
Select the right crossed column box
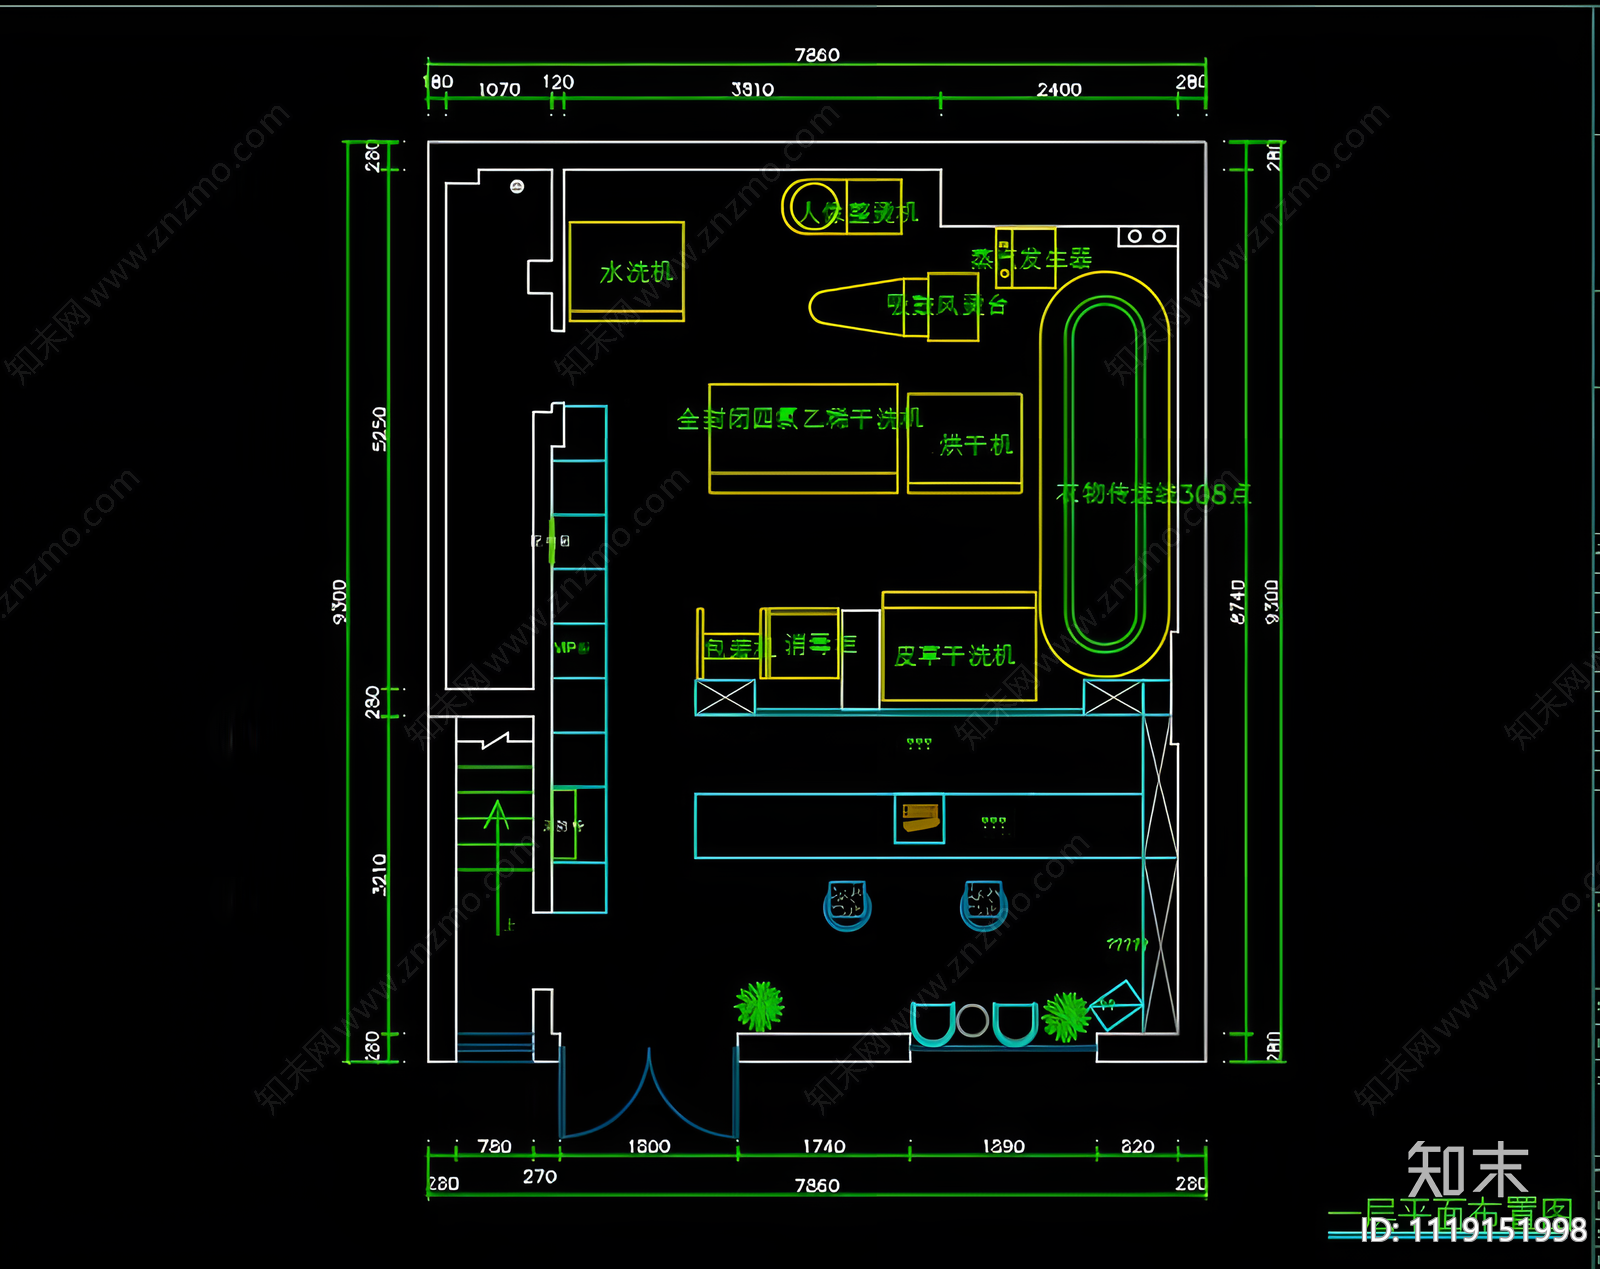click(x=1113, y=697)
